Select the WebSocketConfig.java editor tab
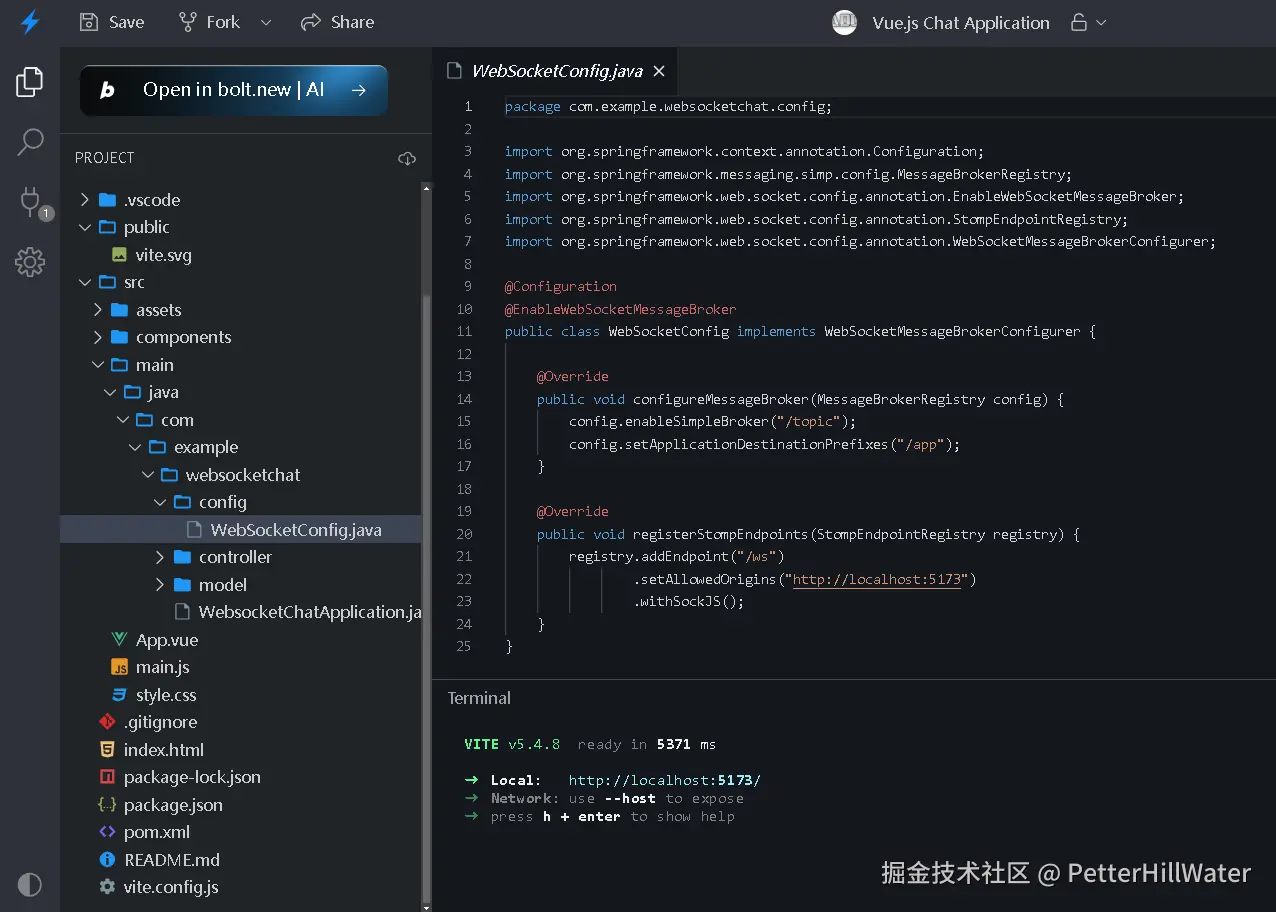The height and width of the screenshot is (912, 1276). click(556, 71)
